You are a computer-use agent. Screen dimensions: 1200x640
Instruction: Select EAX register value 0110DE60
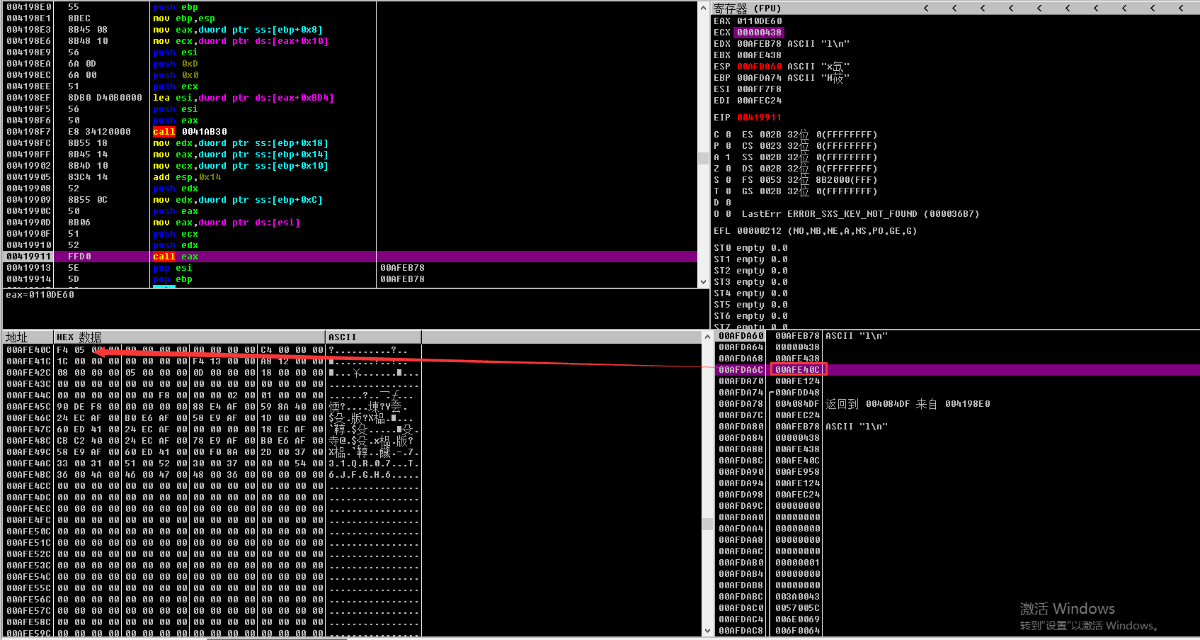point(758,20)
